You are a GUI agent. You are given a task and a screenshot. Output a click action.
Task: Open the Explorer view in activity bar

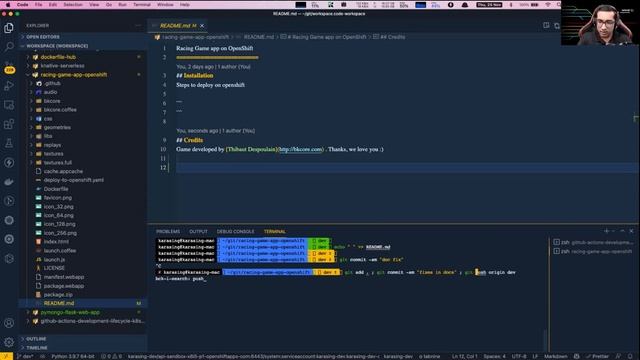9,28
